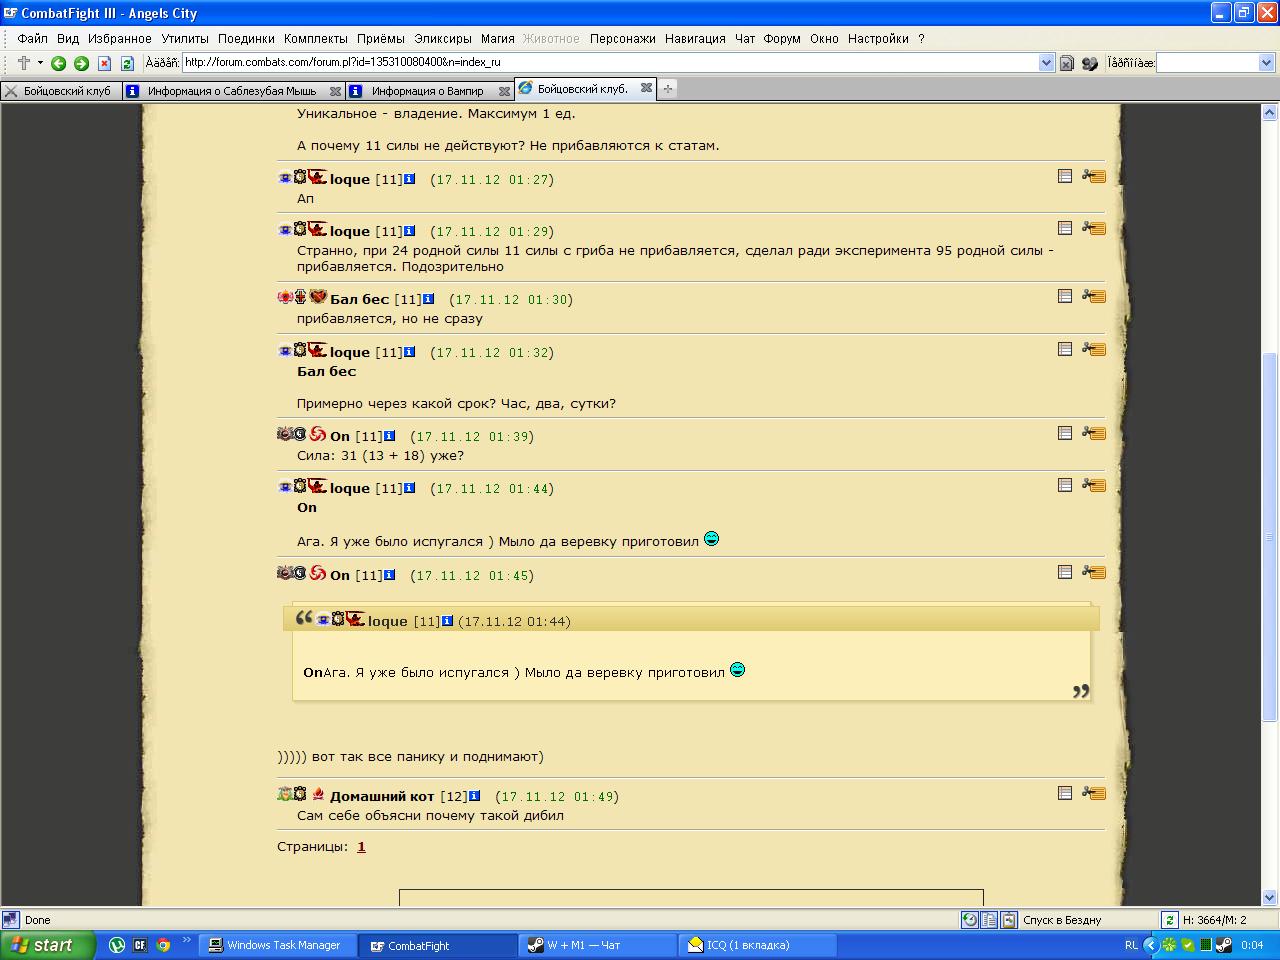This screenshot has width=1280, height=960.
Task: Open the Навигация menu
Action: point(695,39)
